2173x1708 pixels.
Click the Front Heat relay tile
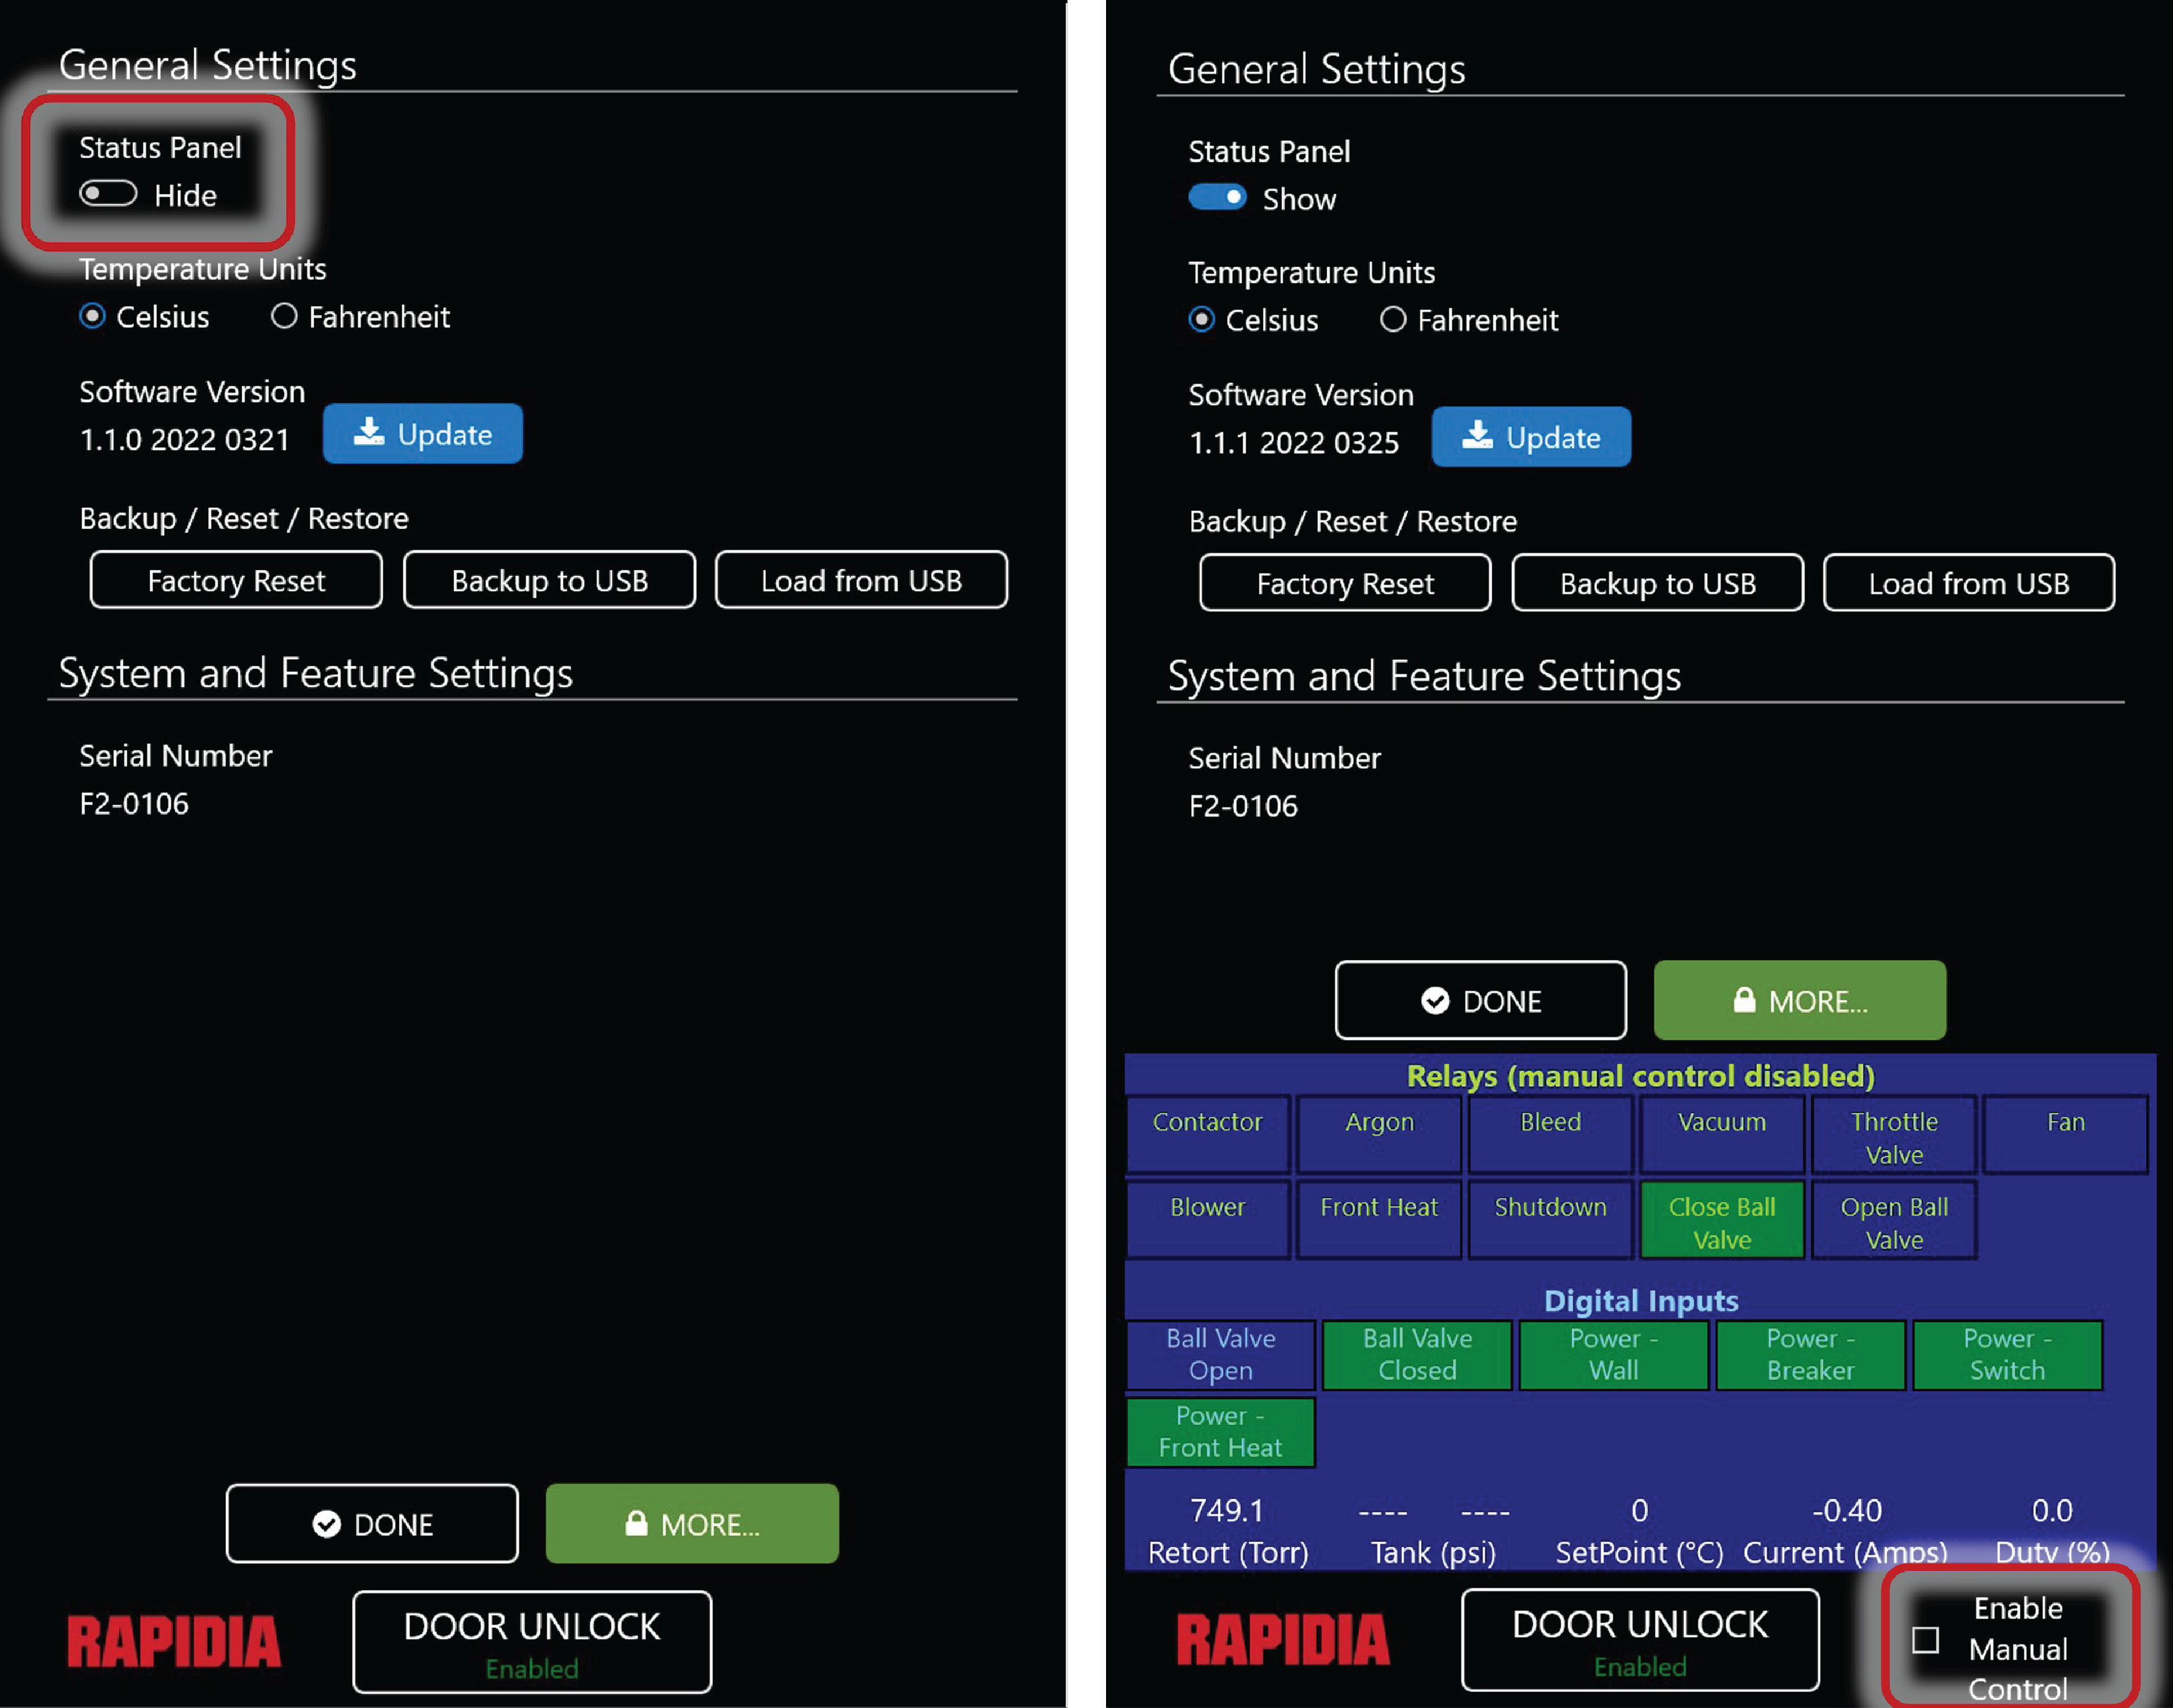[x=1379, y=1220]
